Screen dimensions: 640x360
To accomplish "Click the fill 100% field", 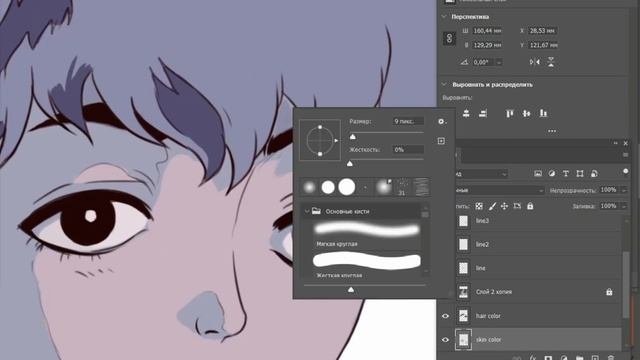I will (609, 206).
